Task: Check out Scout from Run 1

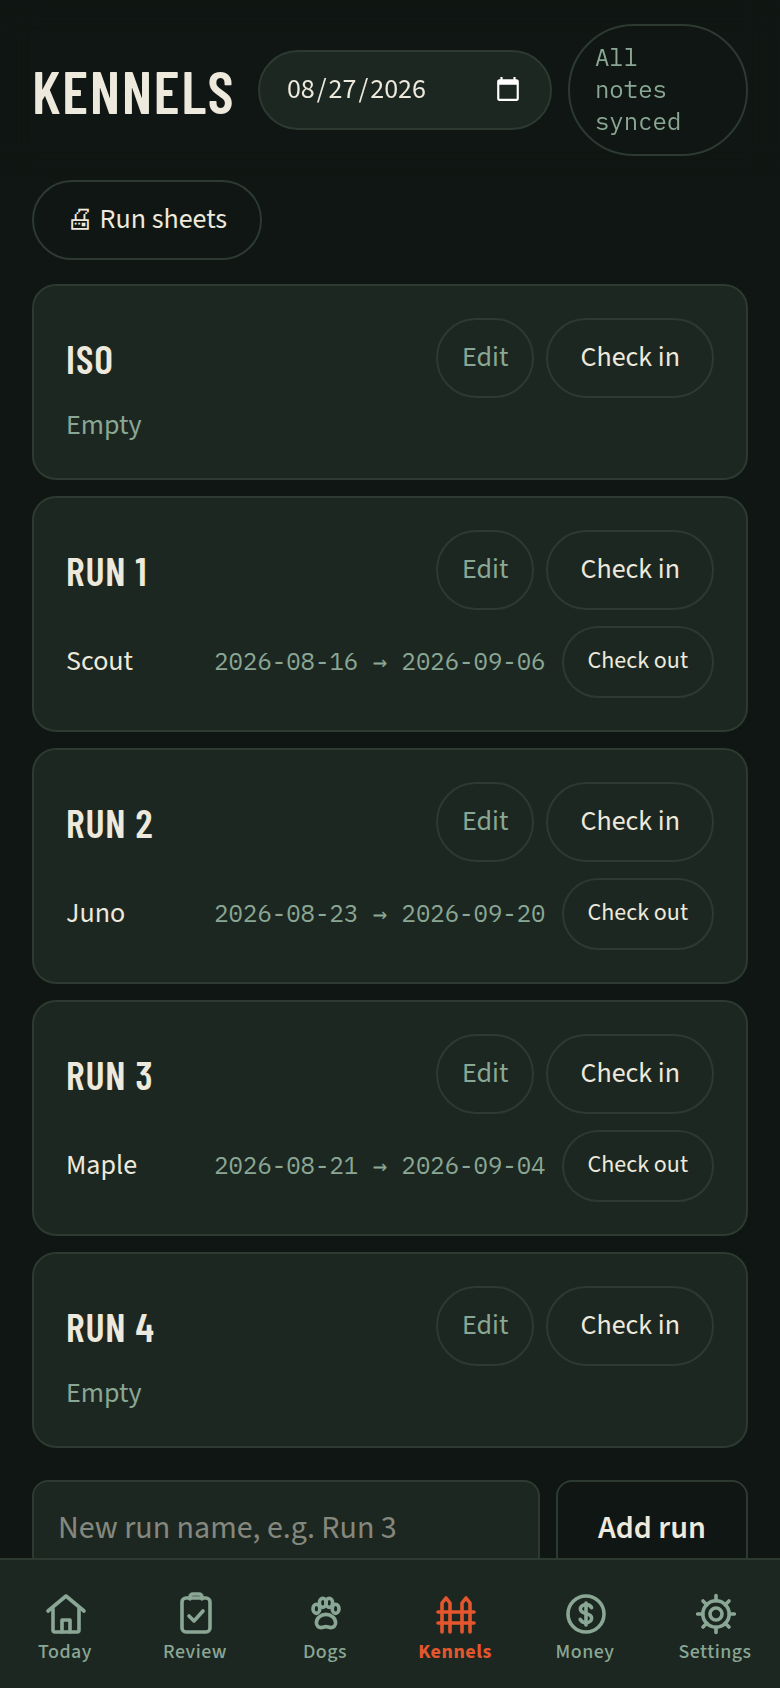Action: point(638,661)
